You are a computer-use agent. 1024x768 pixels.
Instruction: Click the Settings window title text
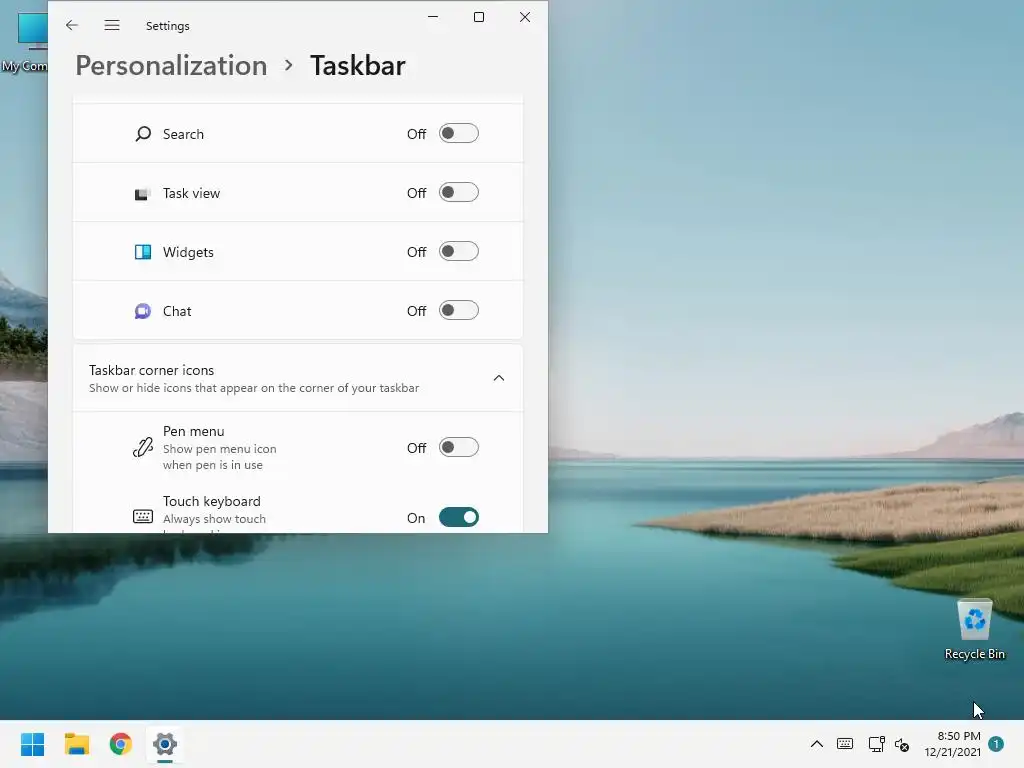[x=168, y=25]
